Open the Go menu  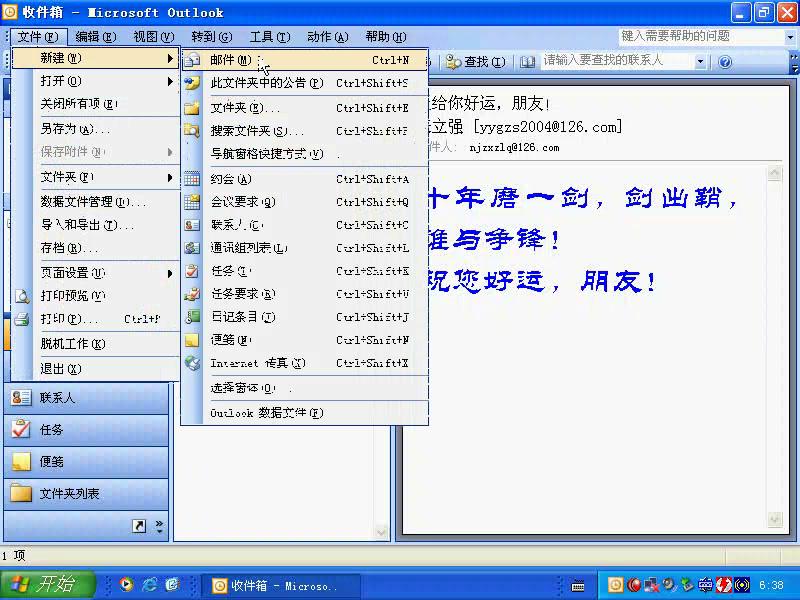click(x=212, y=37)
